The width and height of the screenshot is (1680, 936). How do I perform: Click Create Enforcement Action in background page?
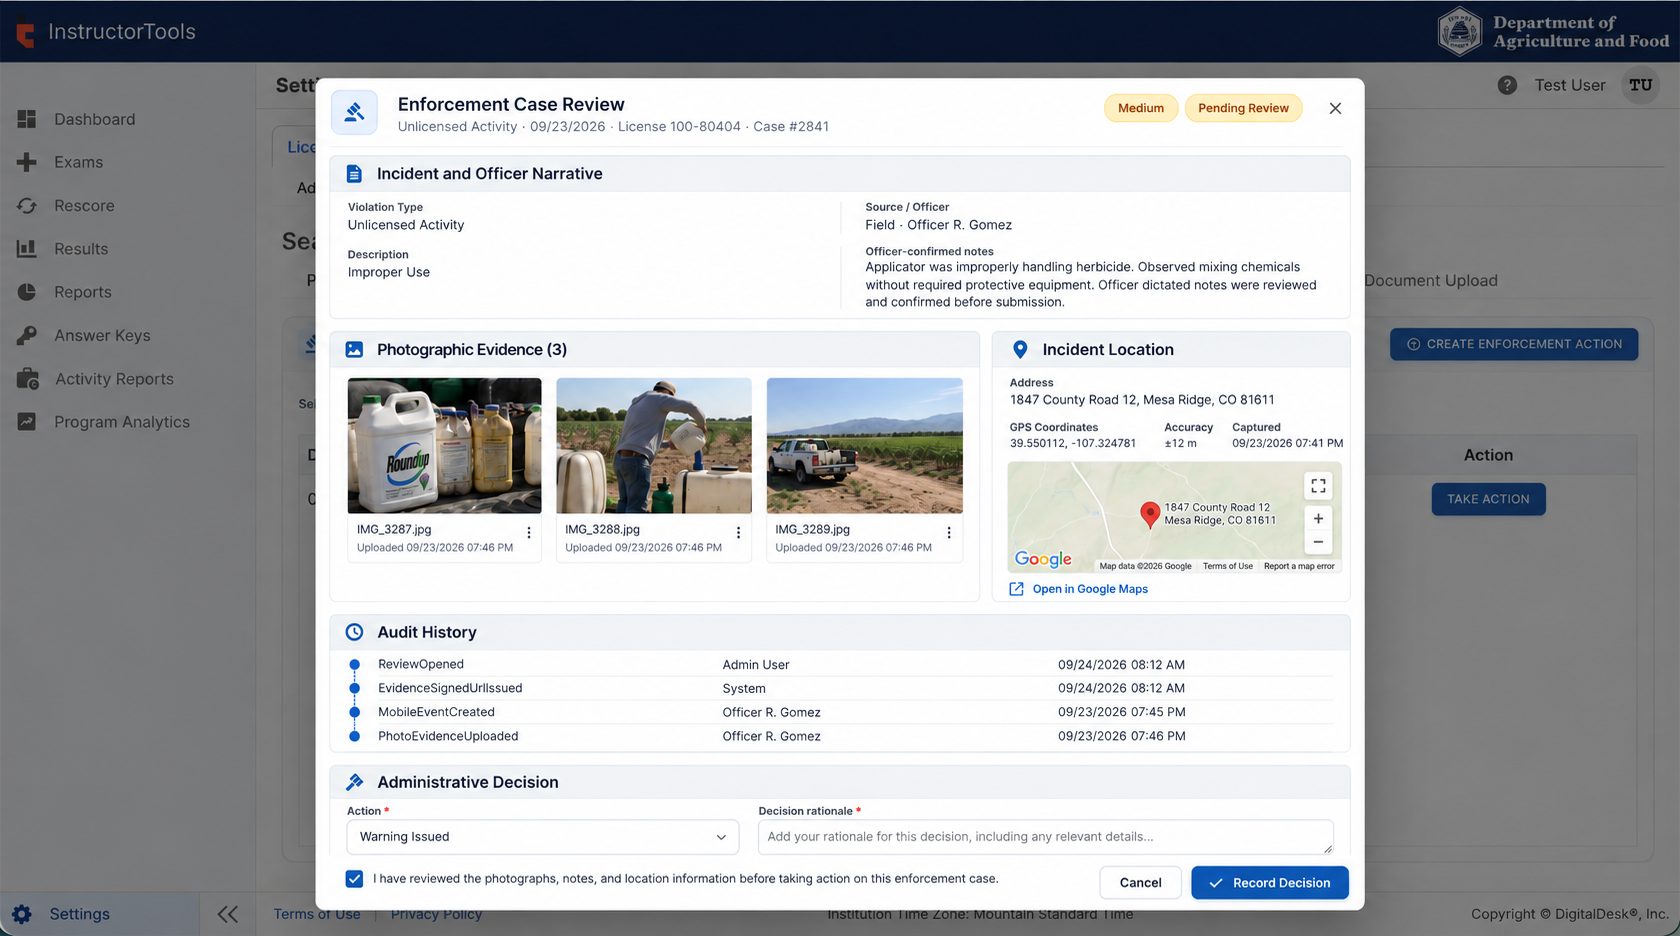click(1514, 344)
